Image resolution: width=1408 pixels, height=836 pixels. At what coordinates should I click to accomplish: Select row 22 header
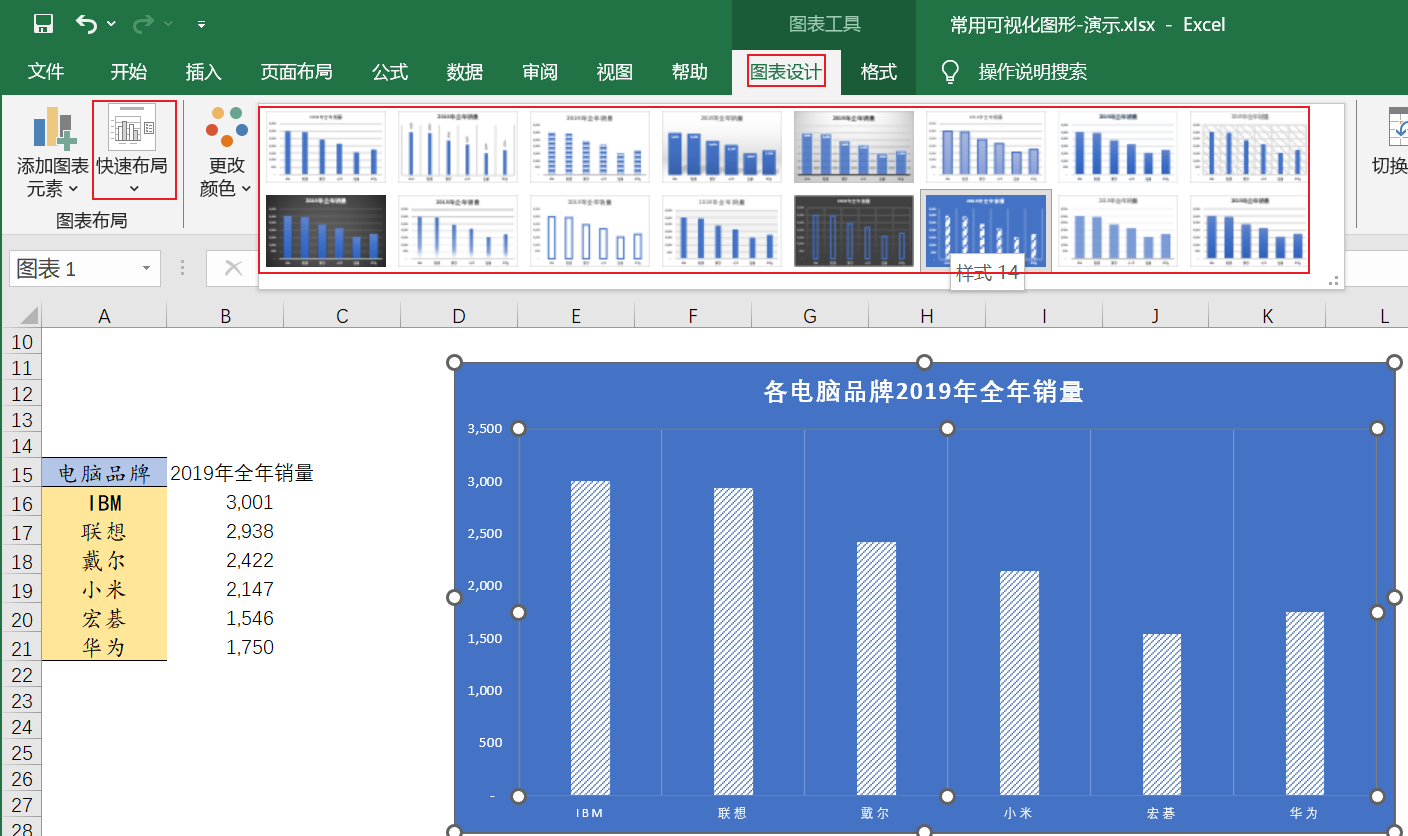(21, 675)
